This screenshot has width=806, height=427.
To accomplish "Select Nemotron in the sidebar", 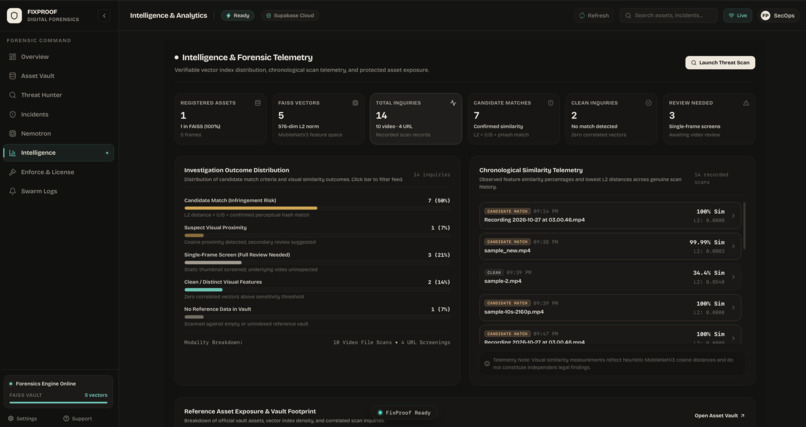I will pos(58,134).
